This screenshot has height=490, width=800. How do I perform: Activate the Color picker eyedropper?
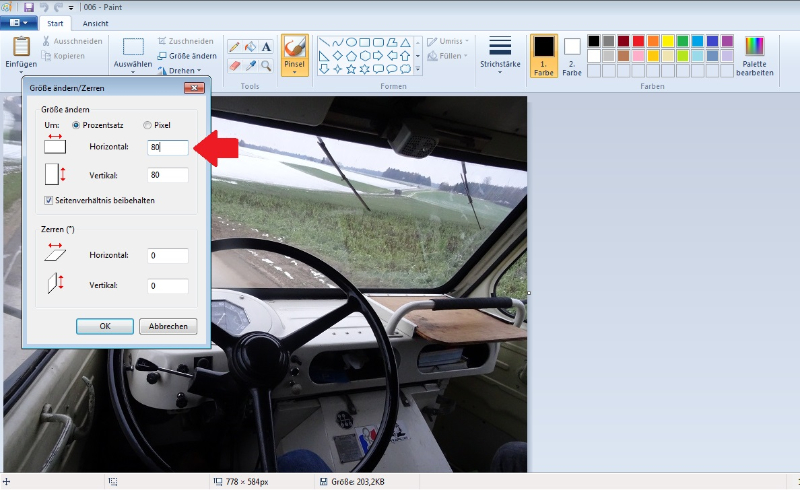point(250,65)
